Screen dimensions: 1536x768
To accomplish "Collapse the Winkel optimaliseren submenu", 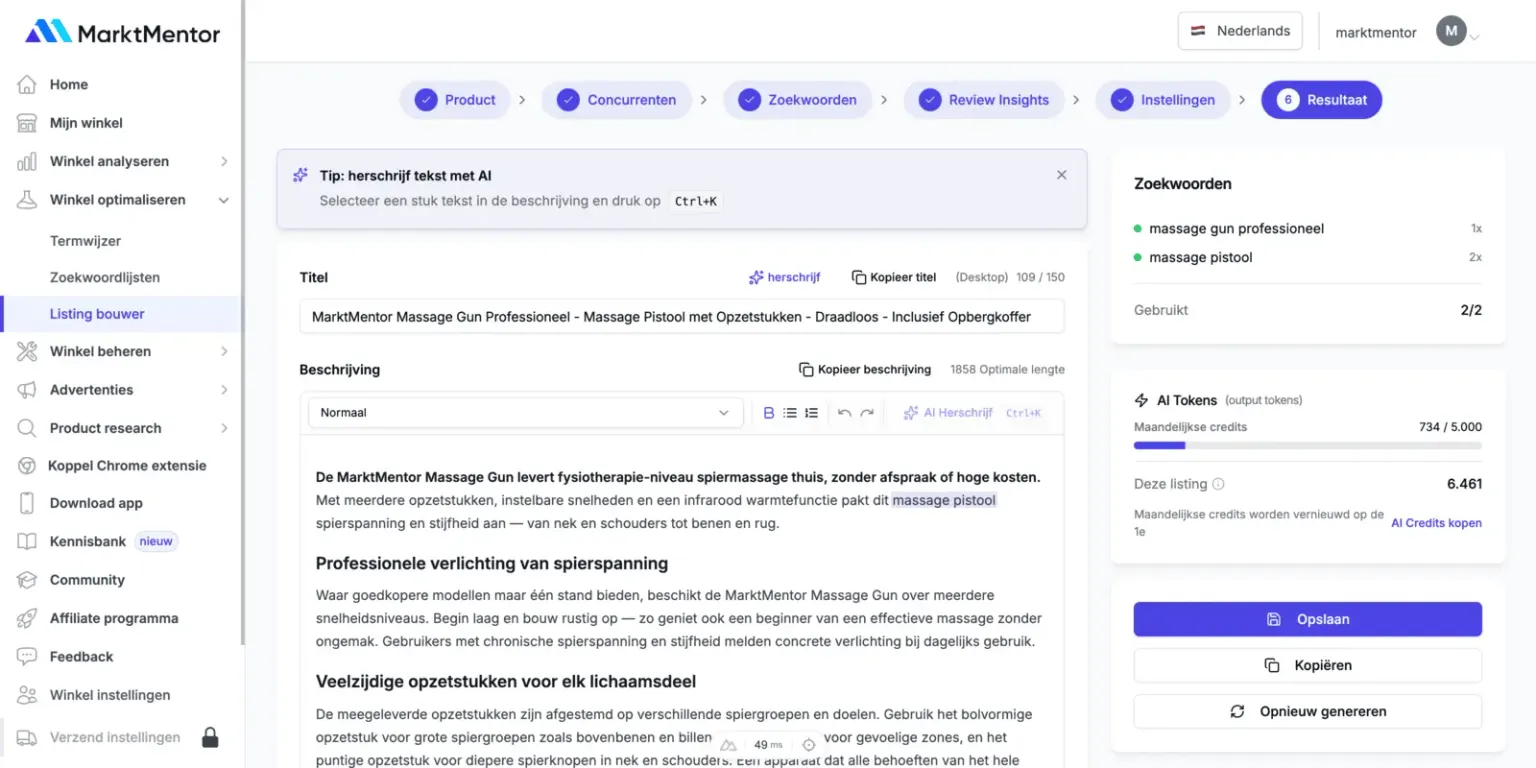I will coord(224,200).
